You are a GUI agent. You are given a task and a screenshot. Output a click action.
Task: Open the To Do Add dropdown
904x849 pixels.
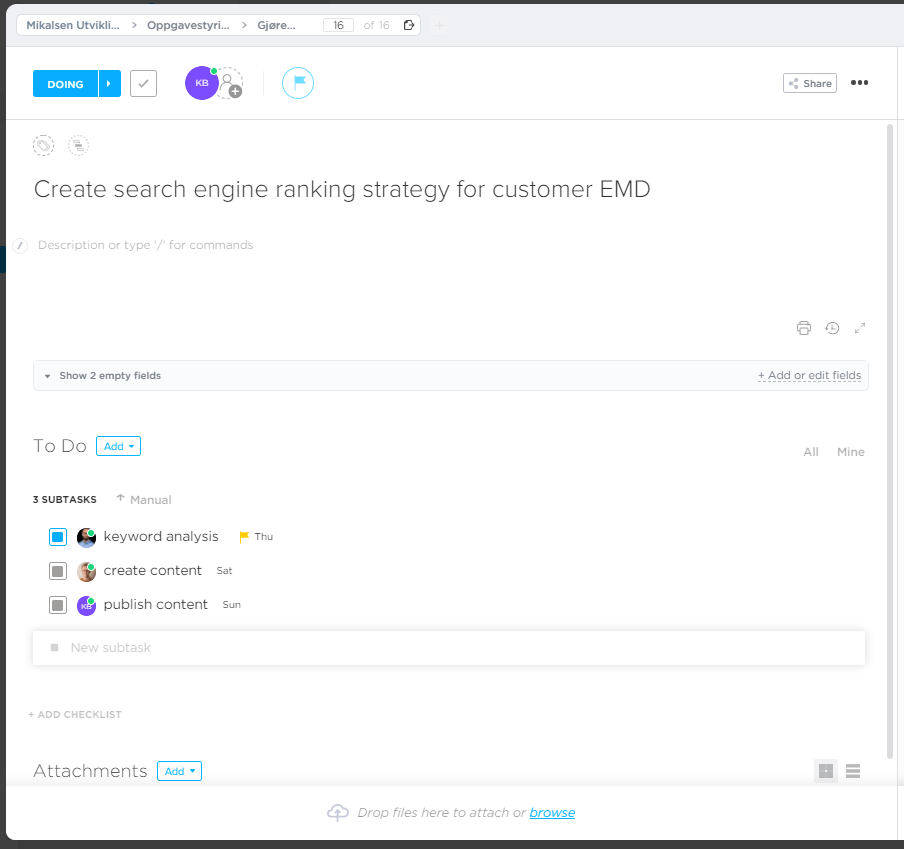click(118, 446)
